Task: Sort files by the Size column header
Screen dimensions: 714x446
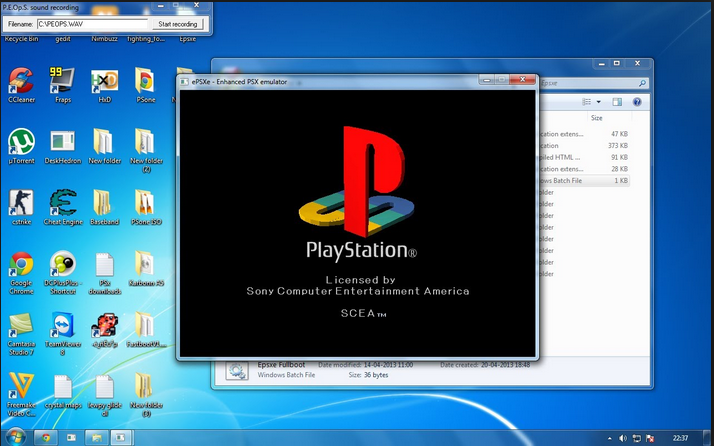Action: 597,118
